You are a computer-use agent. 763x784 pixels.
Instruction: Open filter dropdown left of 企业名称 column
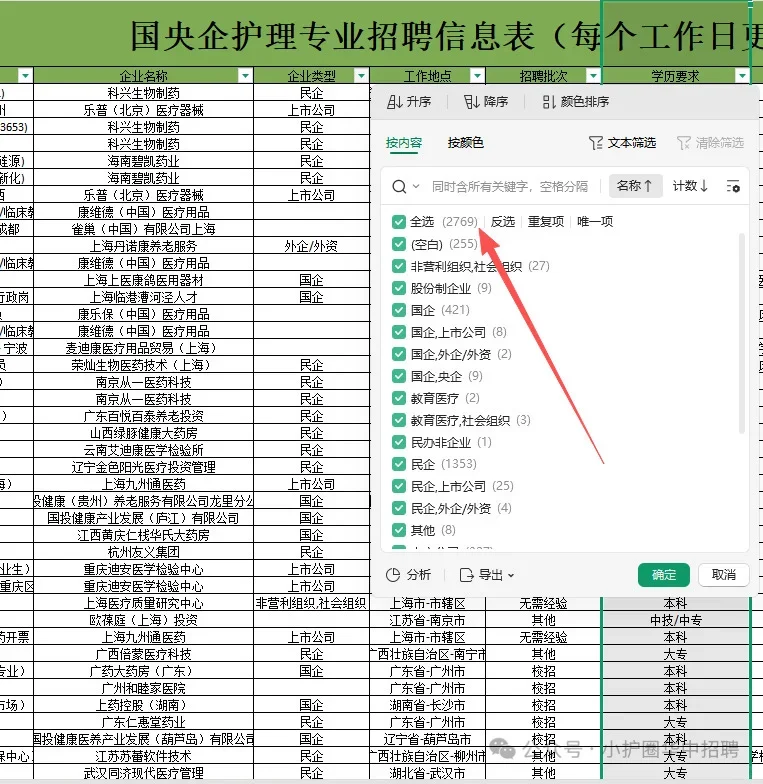point(25,76)
